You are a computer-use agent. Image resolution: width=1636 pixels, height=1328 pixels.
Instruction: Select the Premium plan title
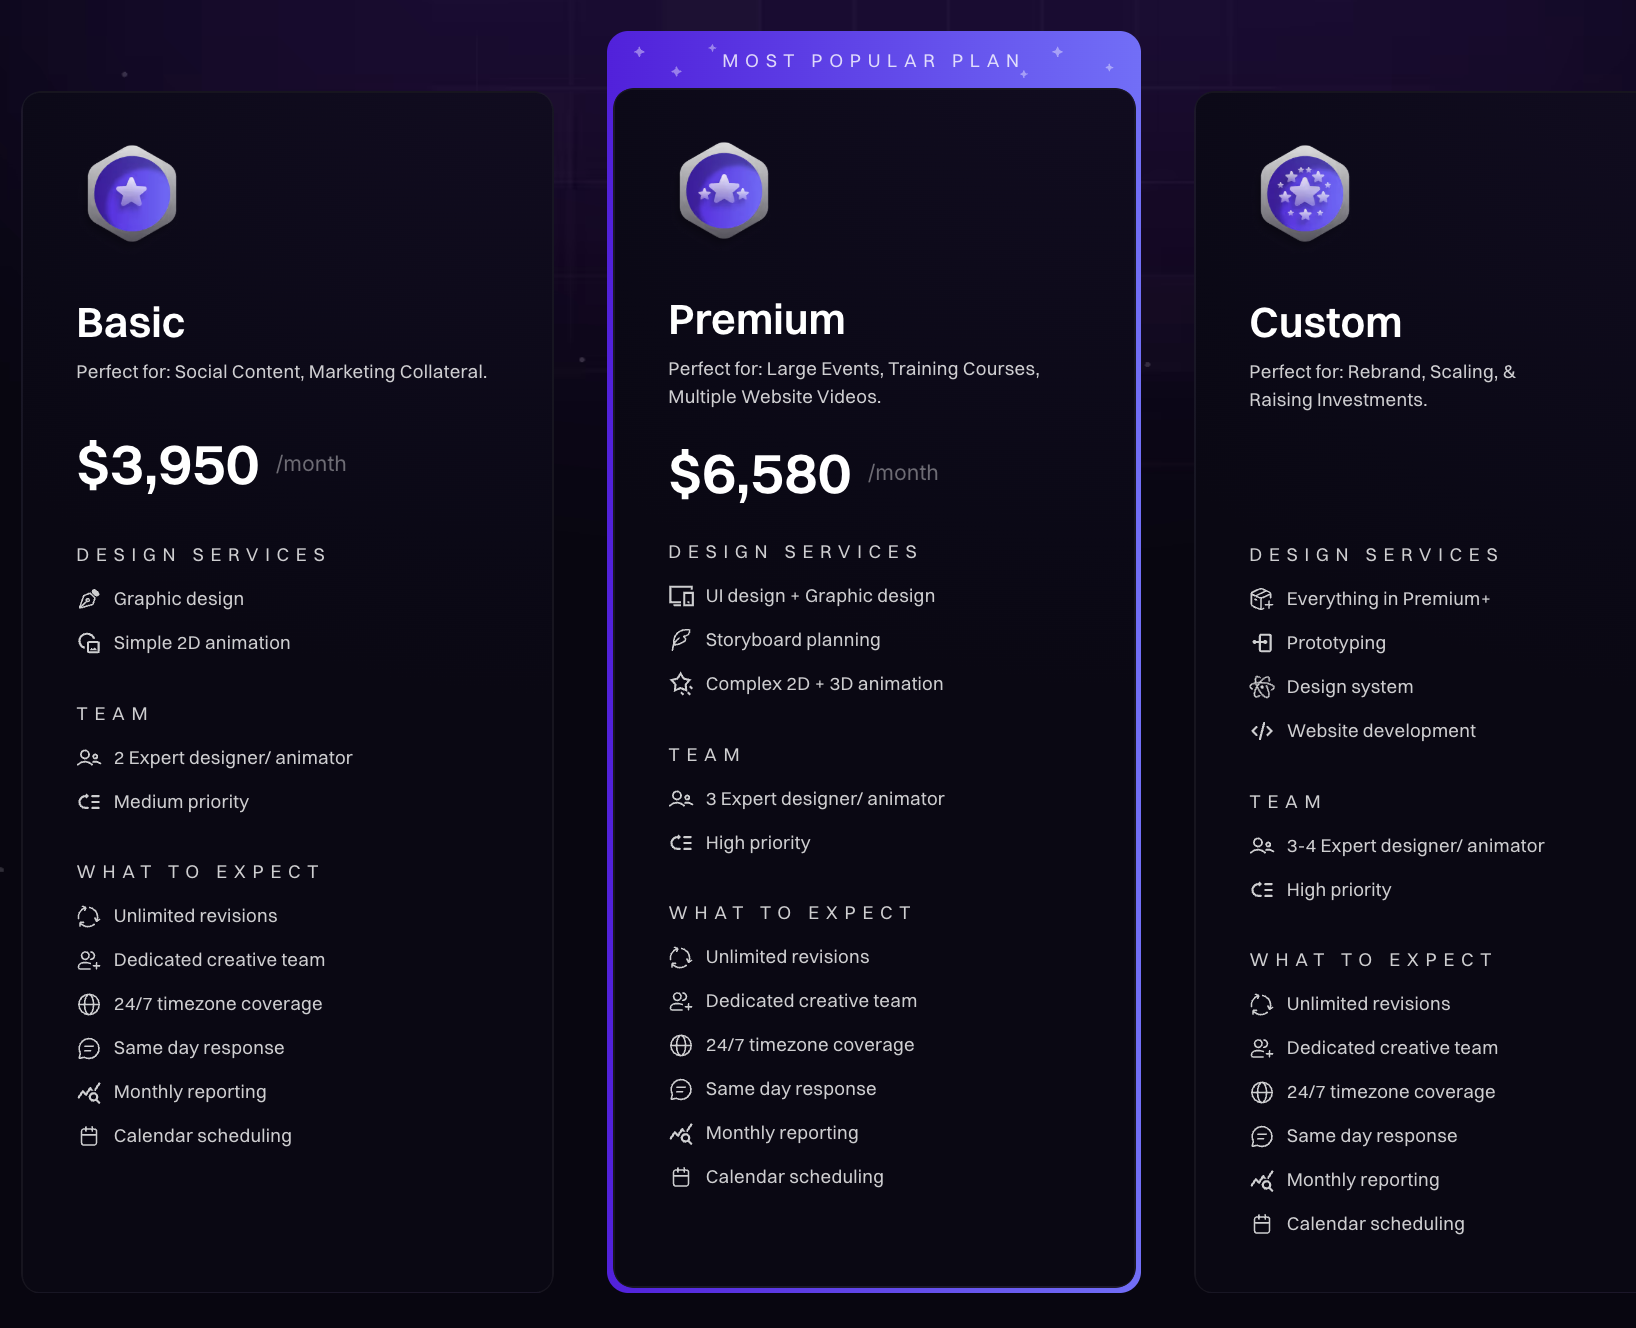coord(757,320)
